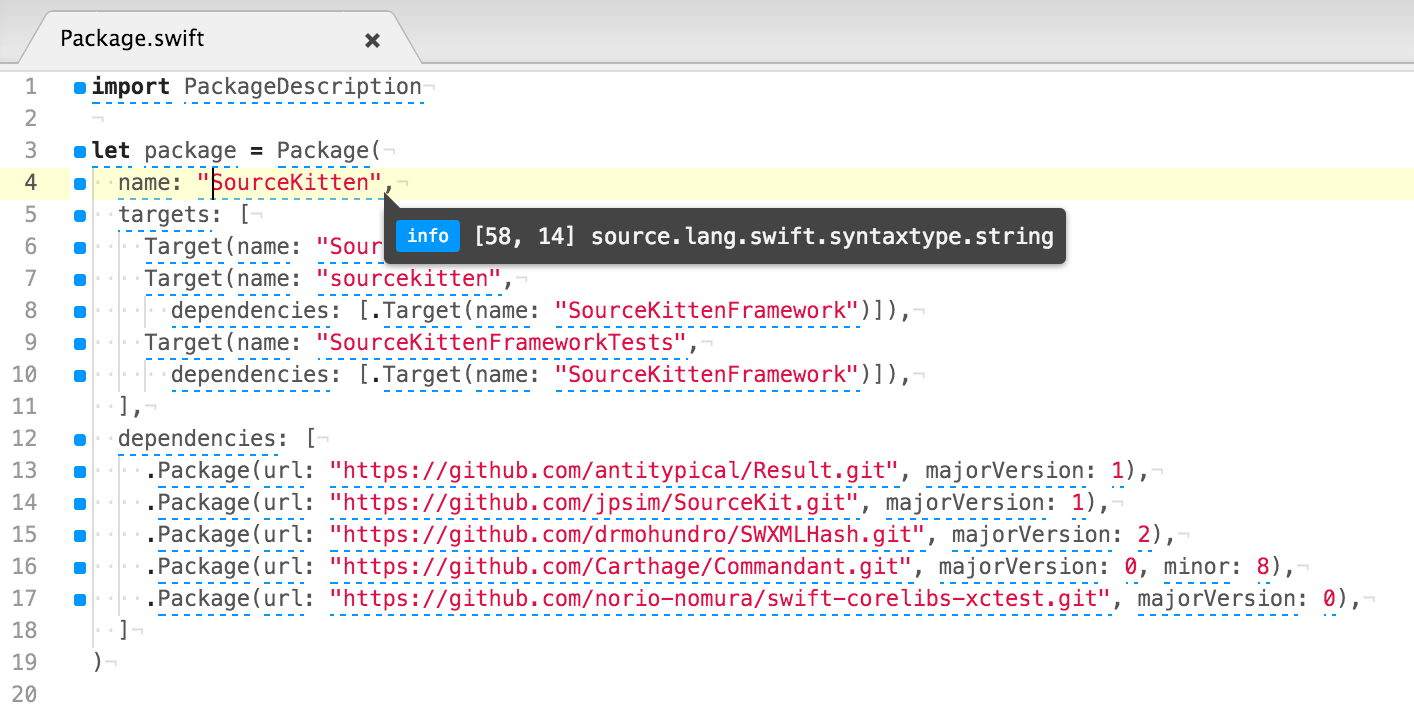Screen dimensions: 1414x708
Task: Click the import keyword on line 1
Action: [x=131, y=87]
